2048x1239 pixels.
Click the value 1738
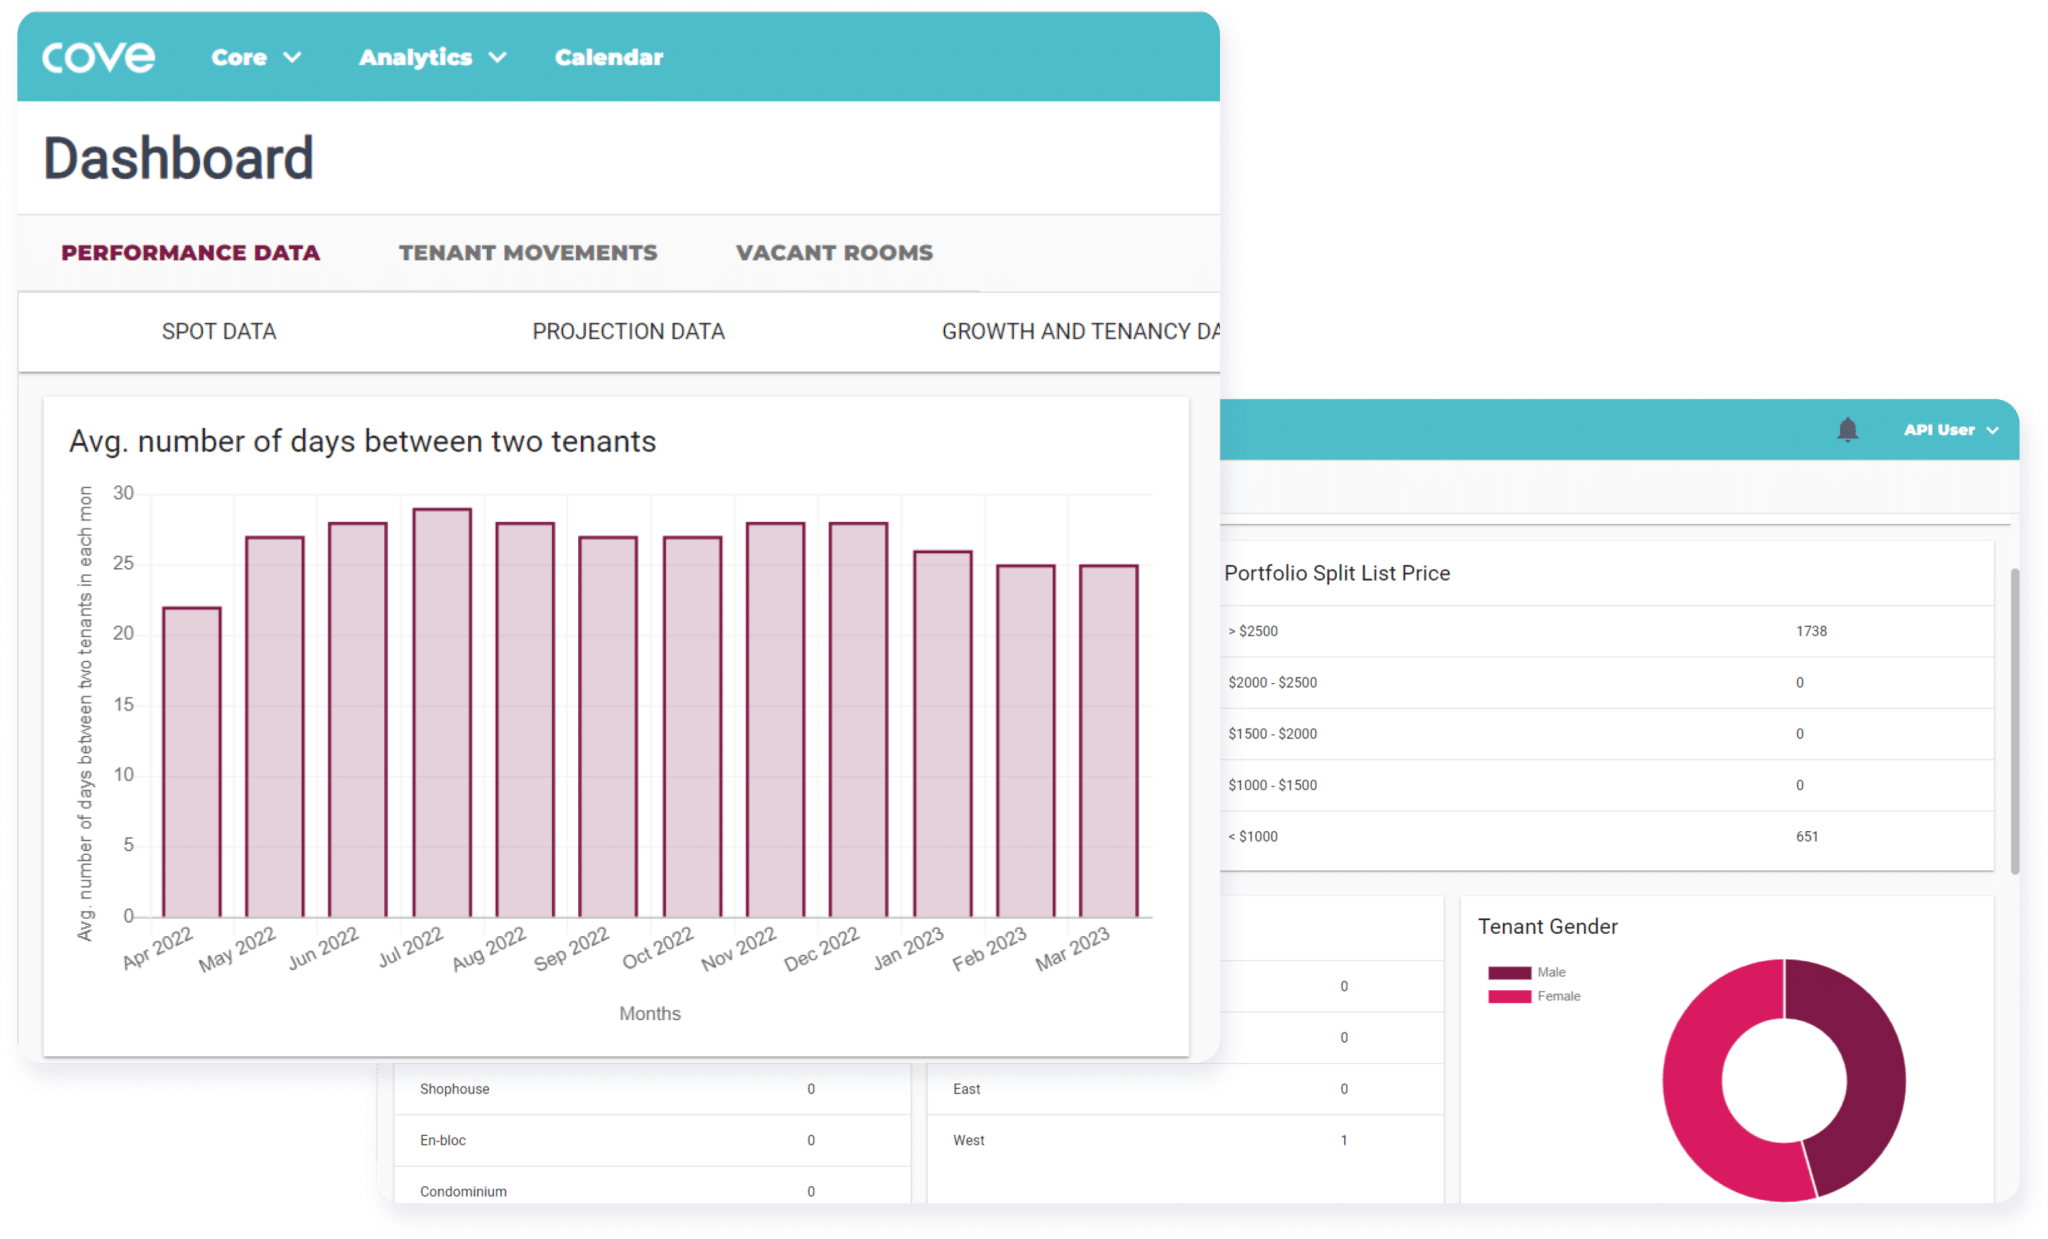point(1811,631)
